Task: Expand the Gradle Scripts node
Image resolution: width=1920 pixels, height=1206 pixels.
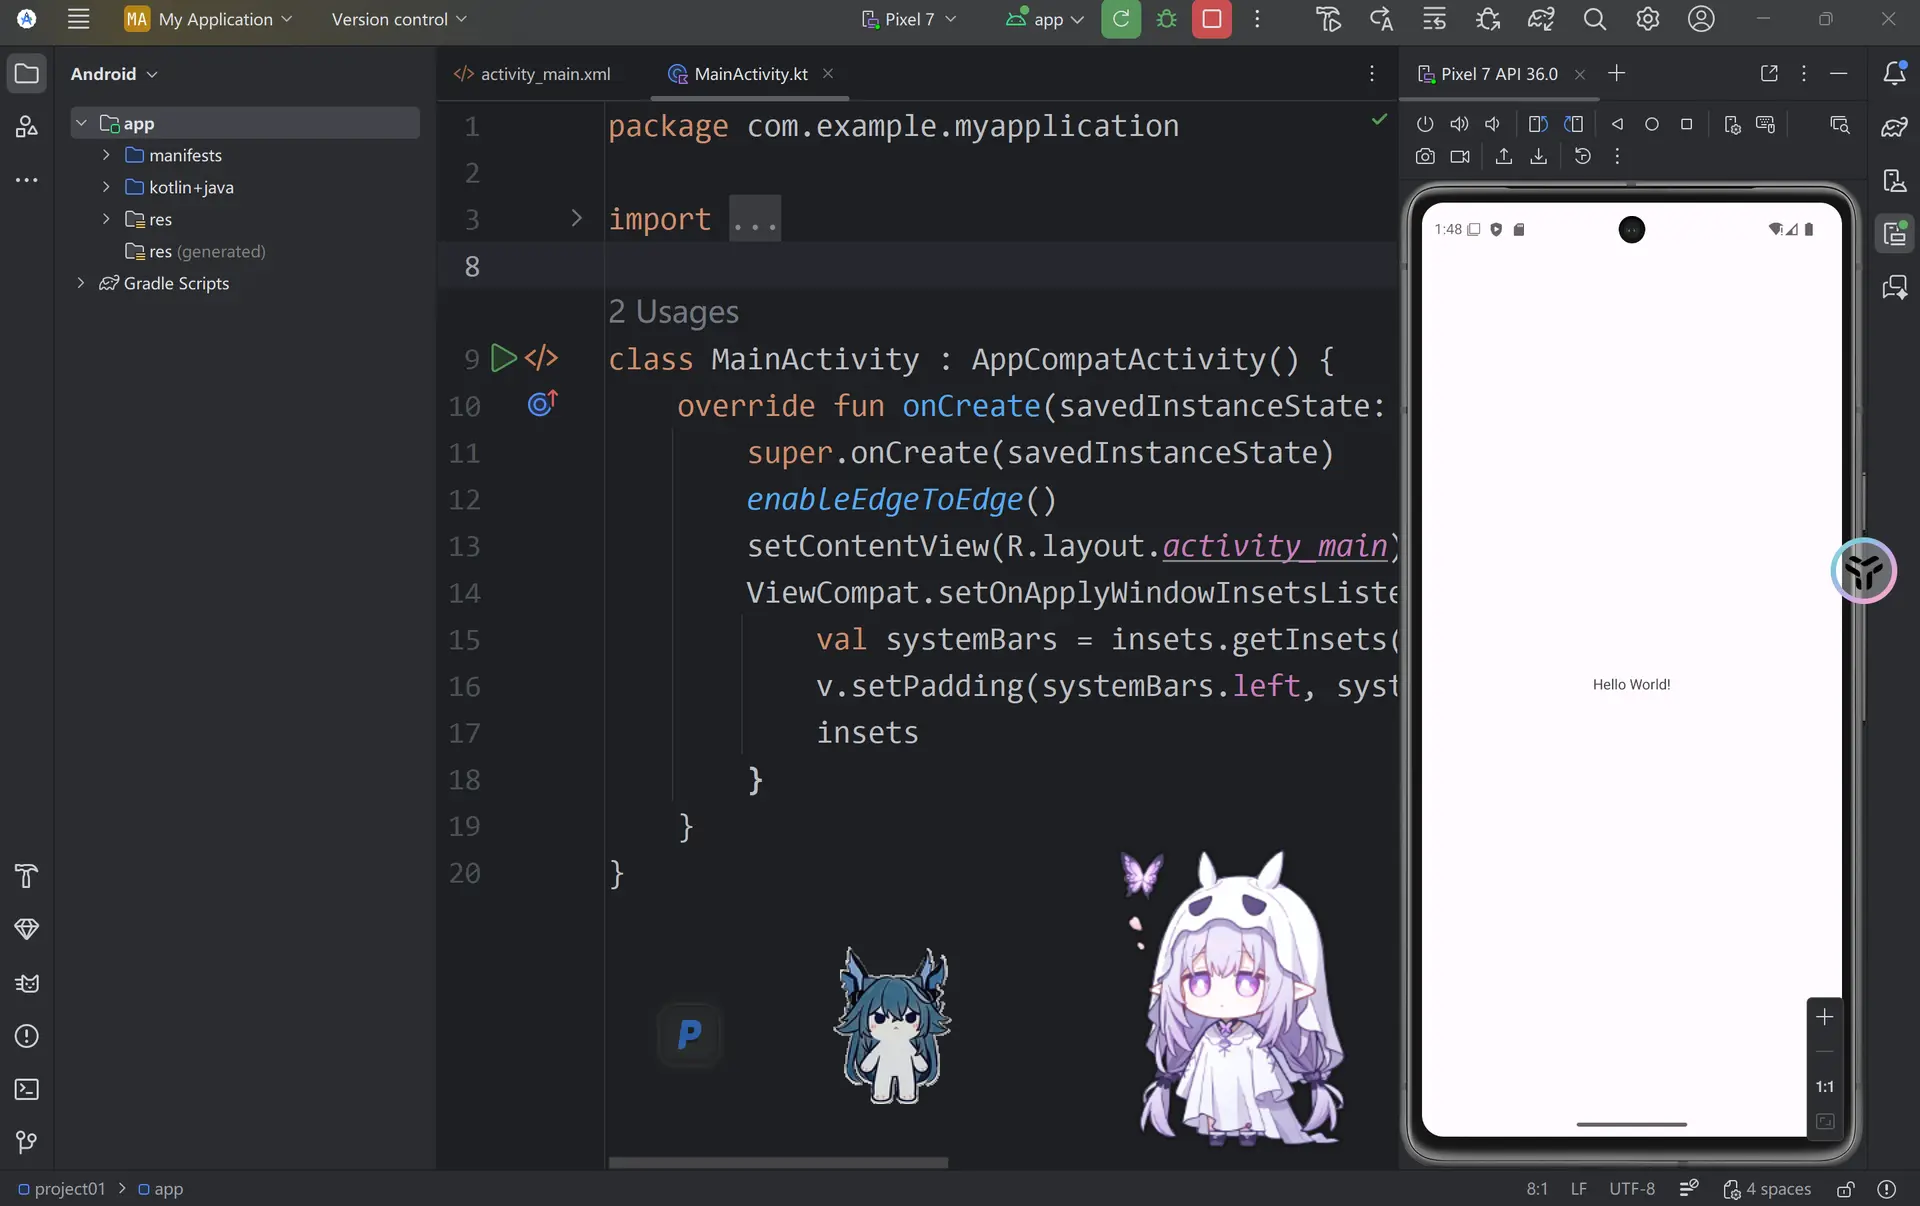Action: click(81, 283)
